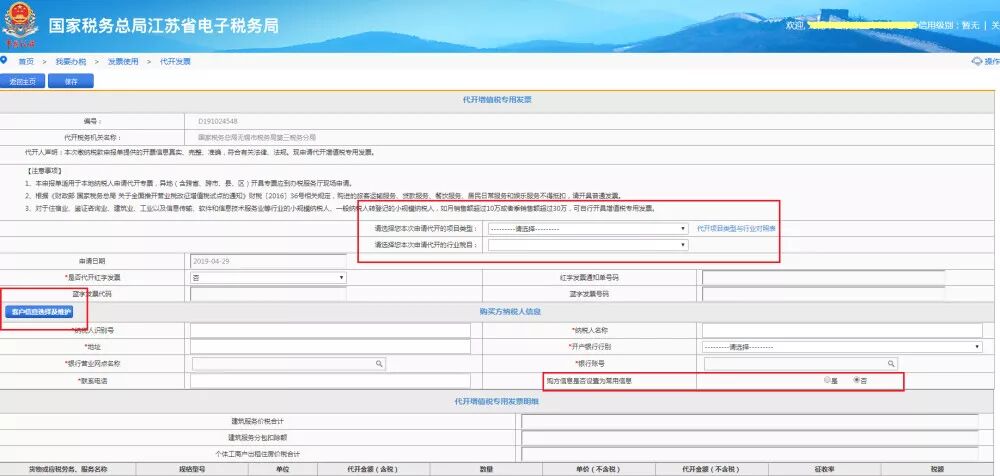Click the 数量 column header
The image size is (1000, 476).
pyautogui.click(x=485, y=470)
